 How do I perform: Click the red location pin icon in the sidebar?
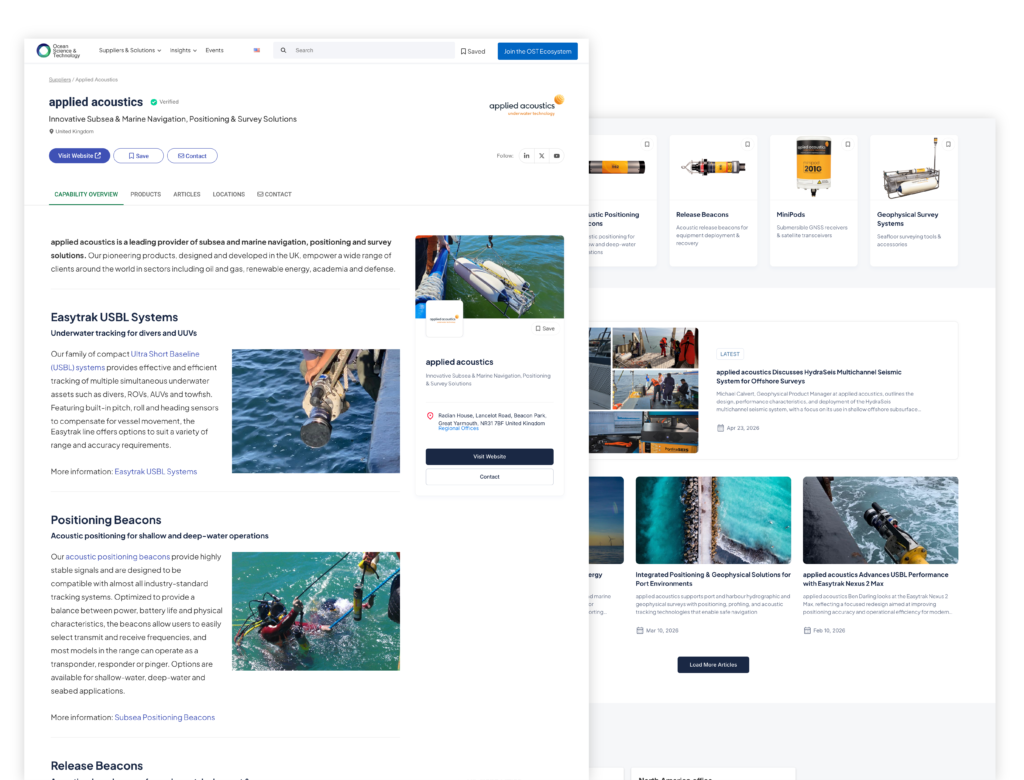tap(430, 415)
